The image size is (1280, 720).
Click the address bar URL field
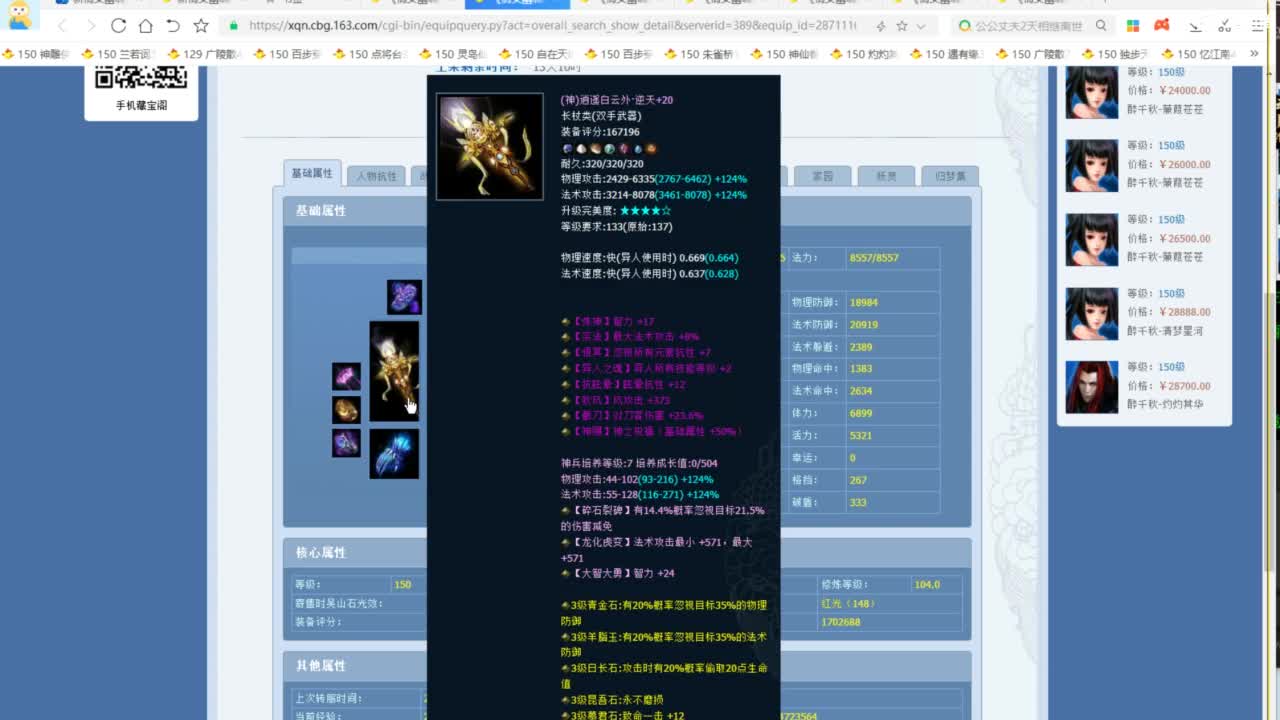552,26
